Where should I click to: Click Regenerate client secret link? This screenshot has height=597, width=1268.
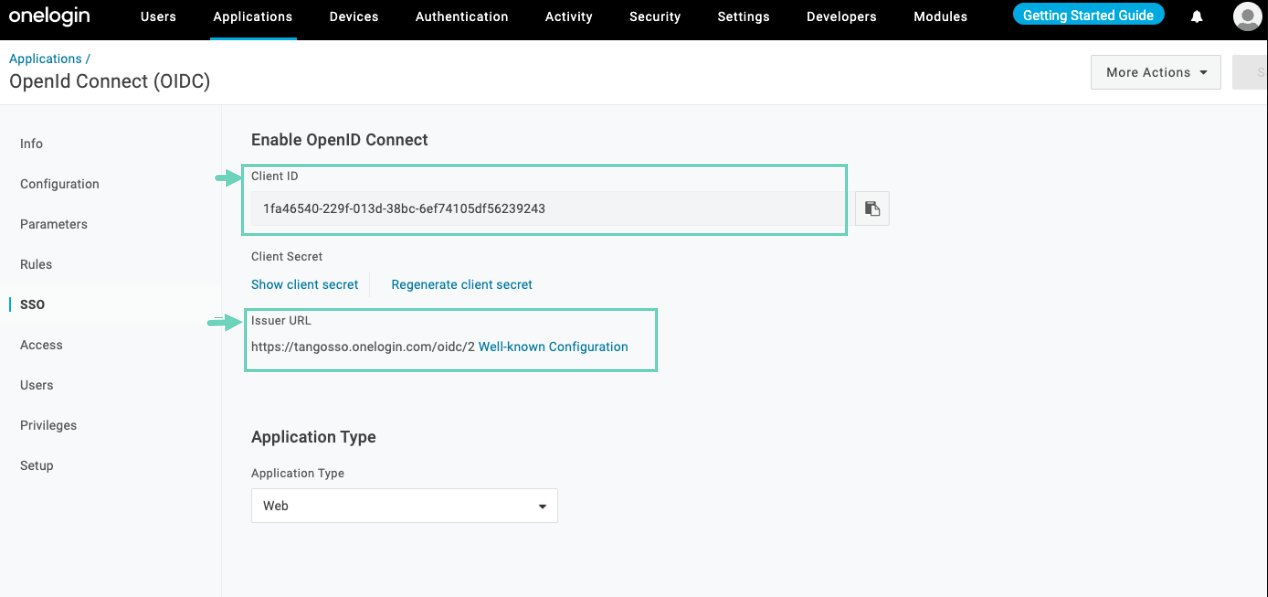click(x=461, y=285)
